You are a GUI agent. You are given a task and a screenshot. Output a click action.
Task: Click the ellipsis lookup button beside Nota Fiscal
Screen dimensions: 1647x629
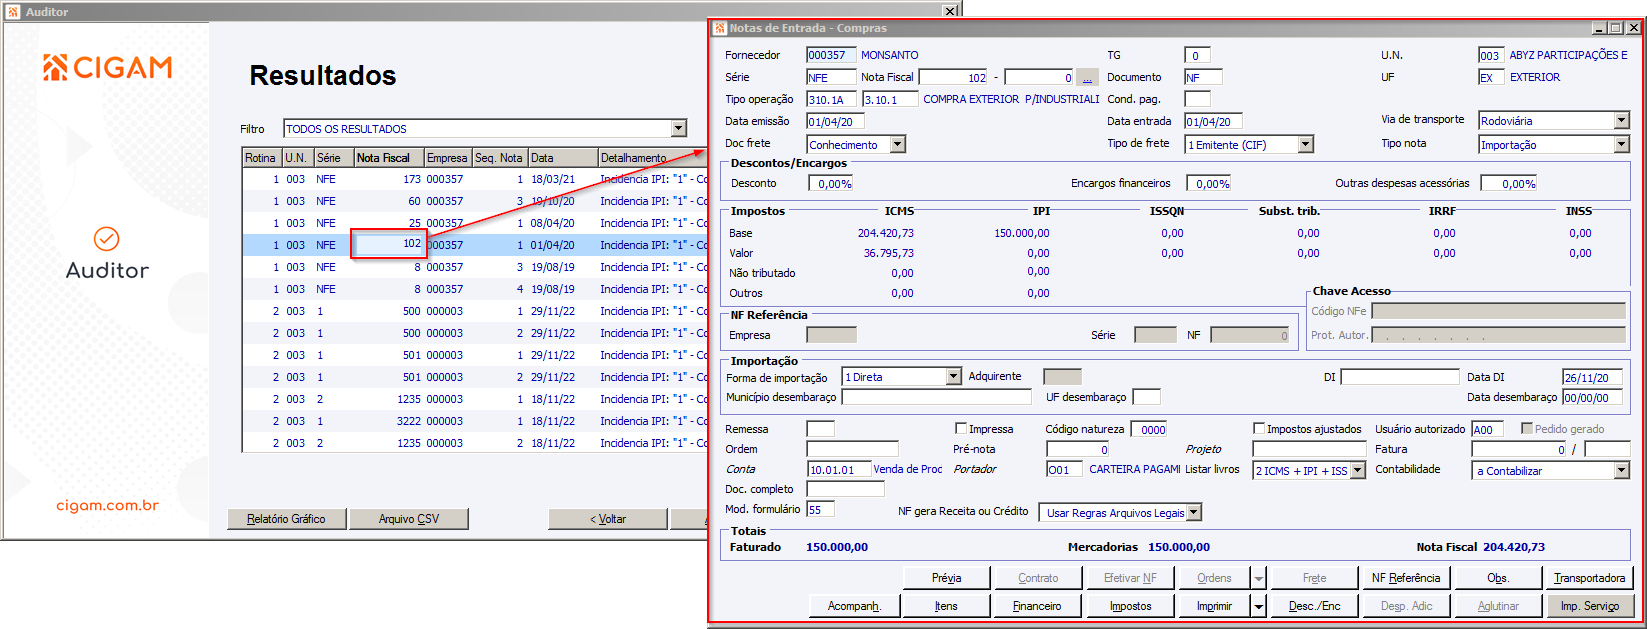1087,77
